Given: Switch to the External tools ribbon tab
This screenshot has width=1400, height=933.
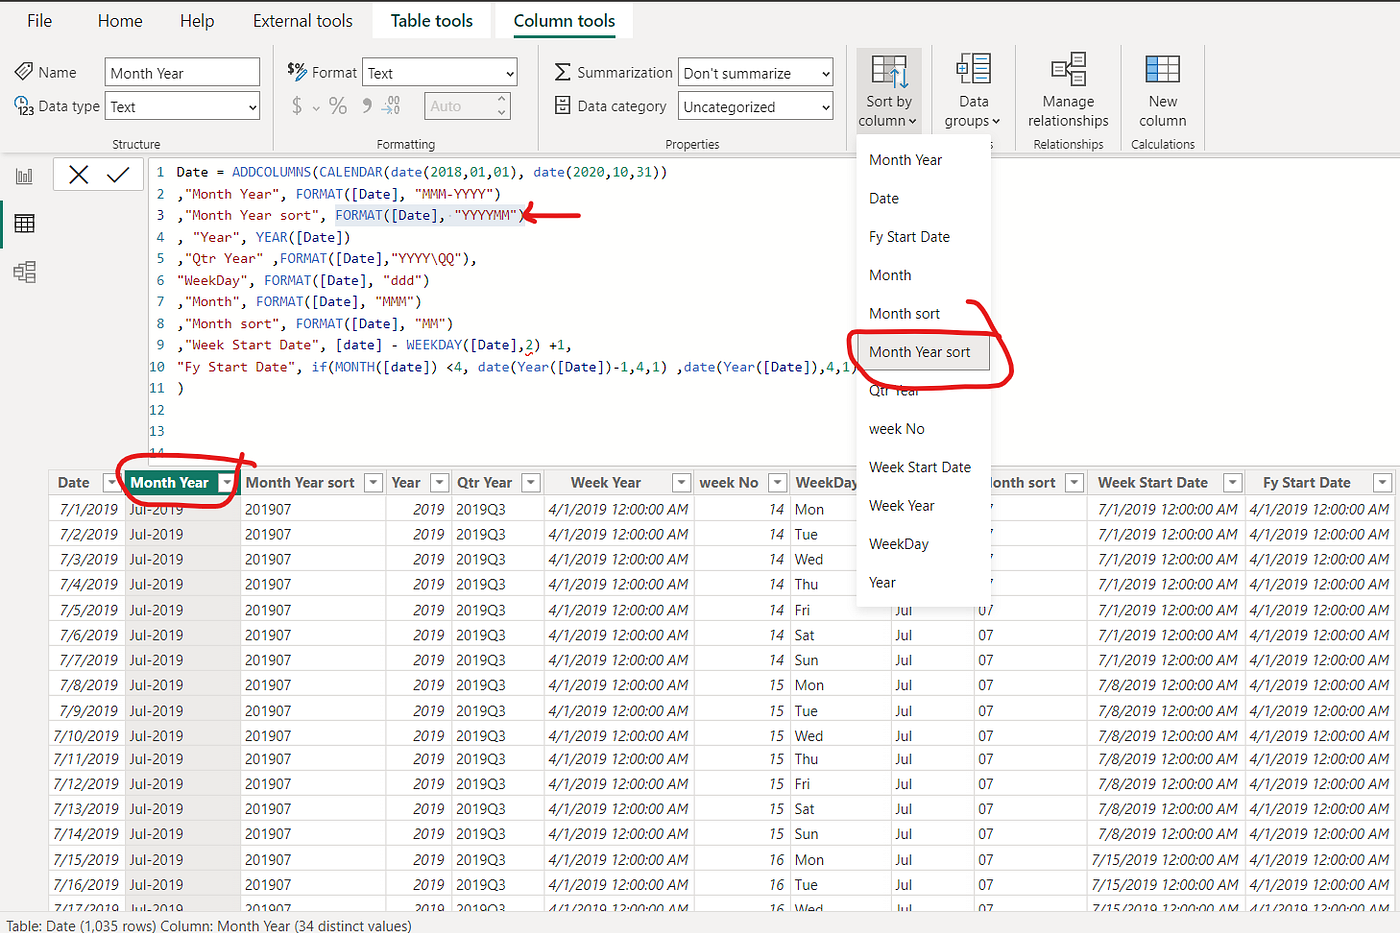Looking at the screenshot, I should pyautogui.click(x=302, y=20).
